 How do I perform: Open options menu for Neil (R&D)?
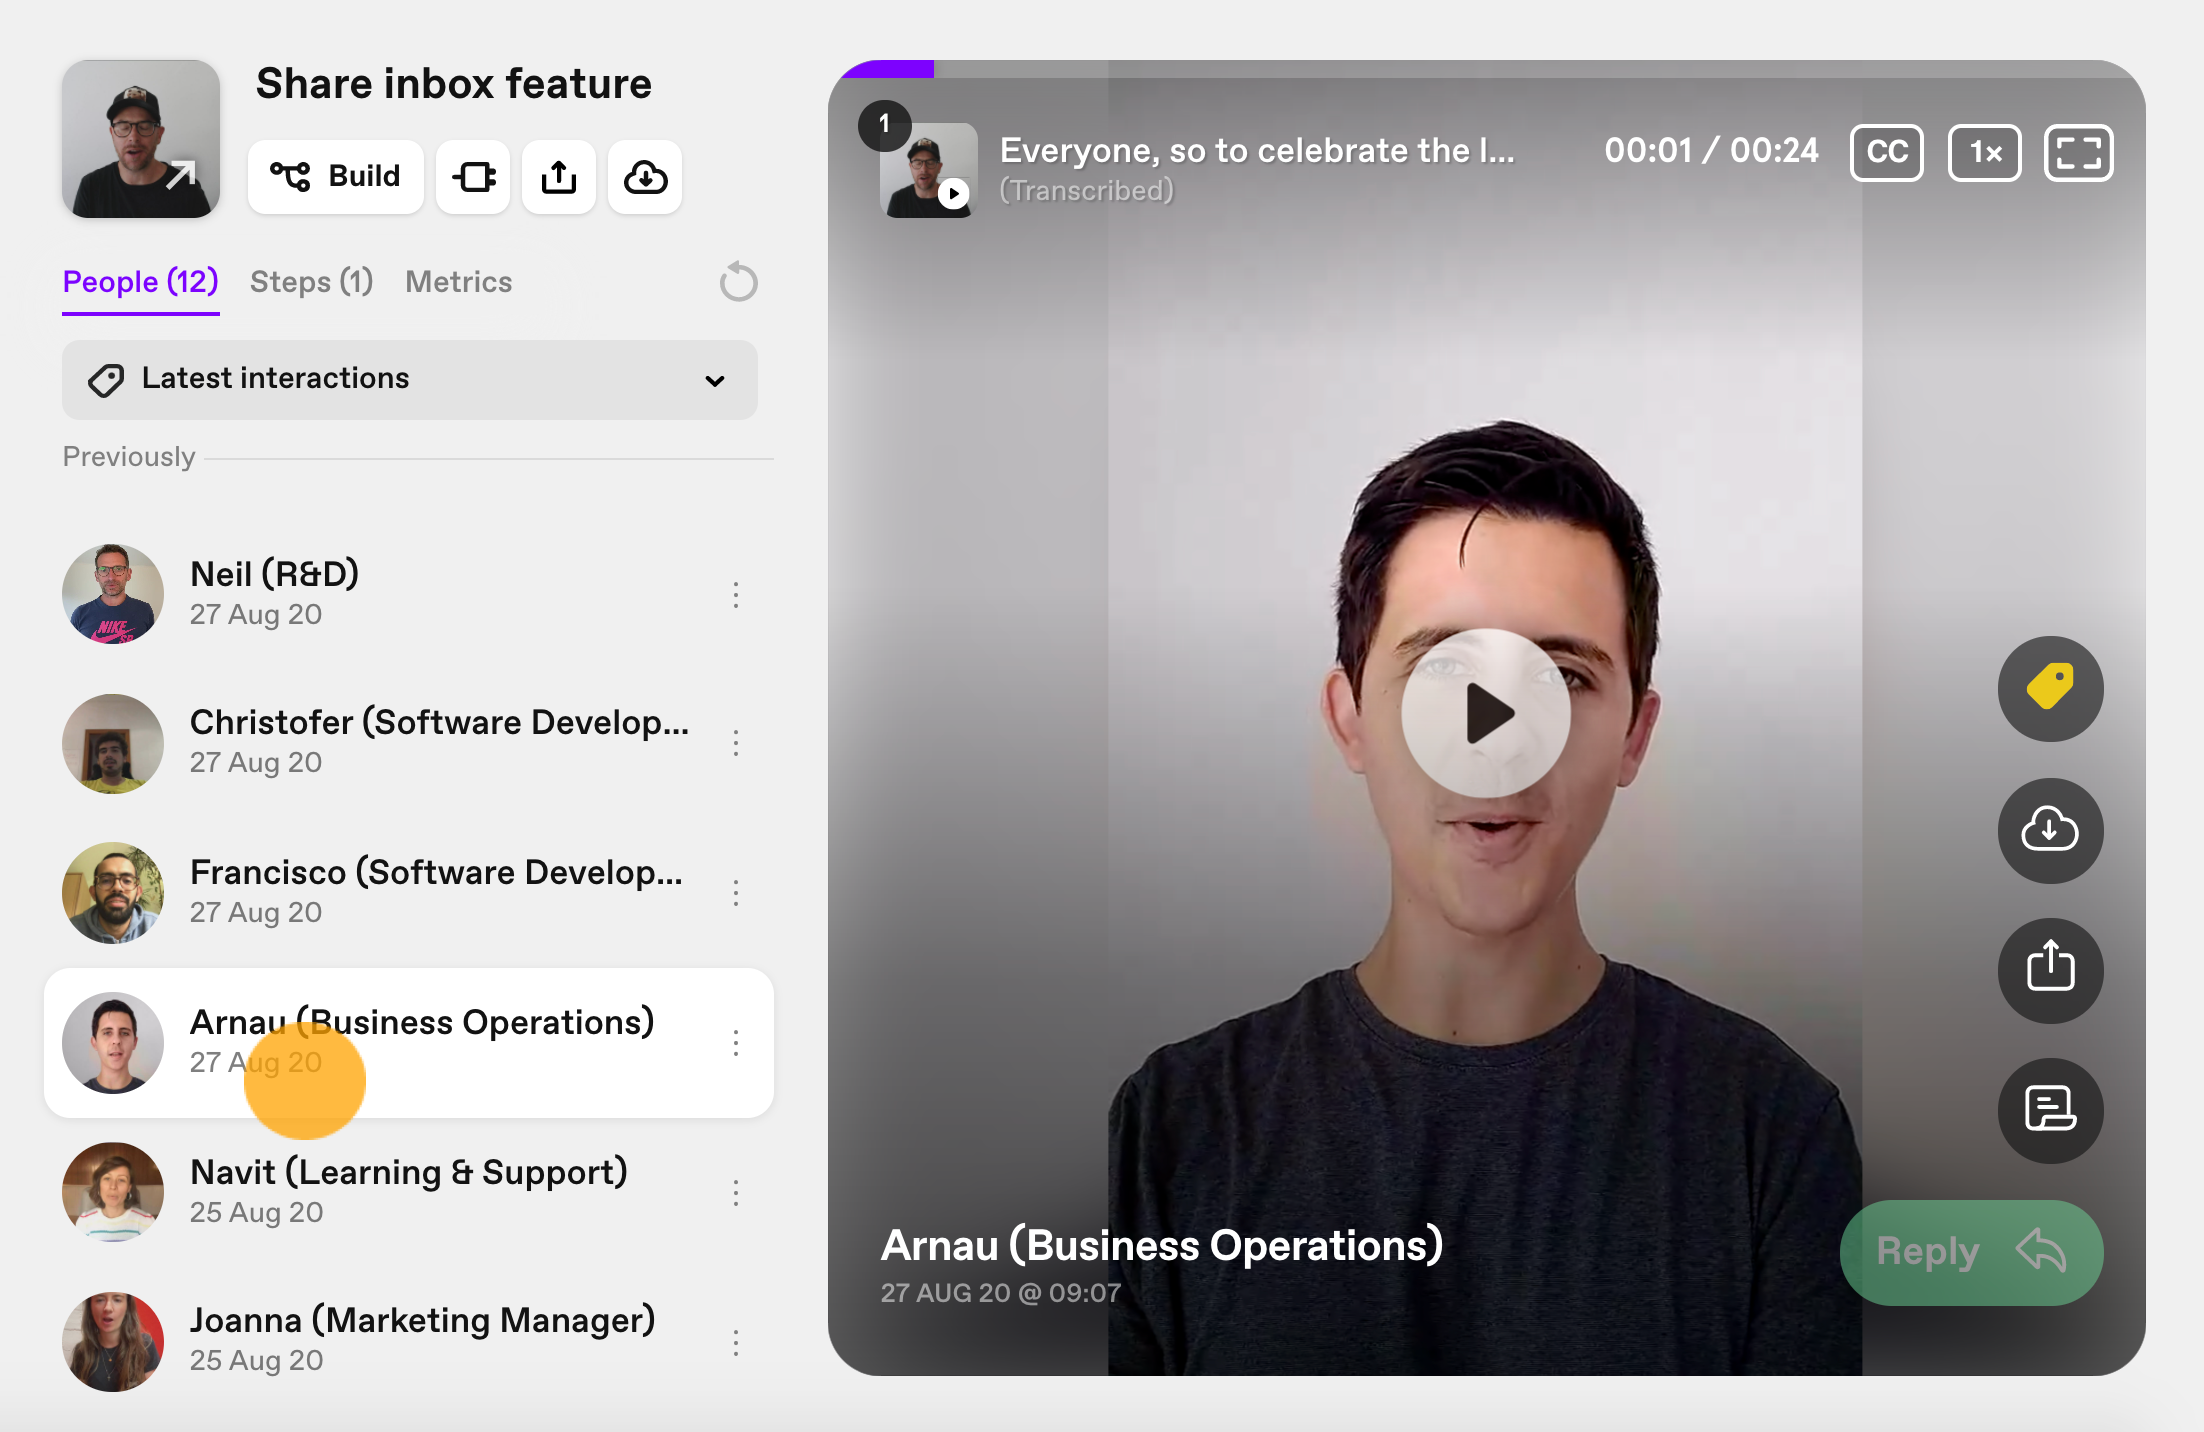(x=736, y=595)
